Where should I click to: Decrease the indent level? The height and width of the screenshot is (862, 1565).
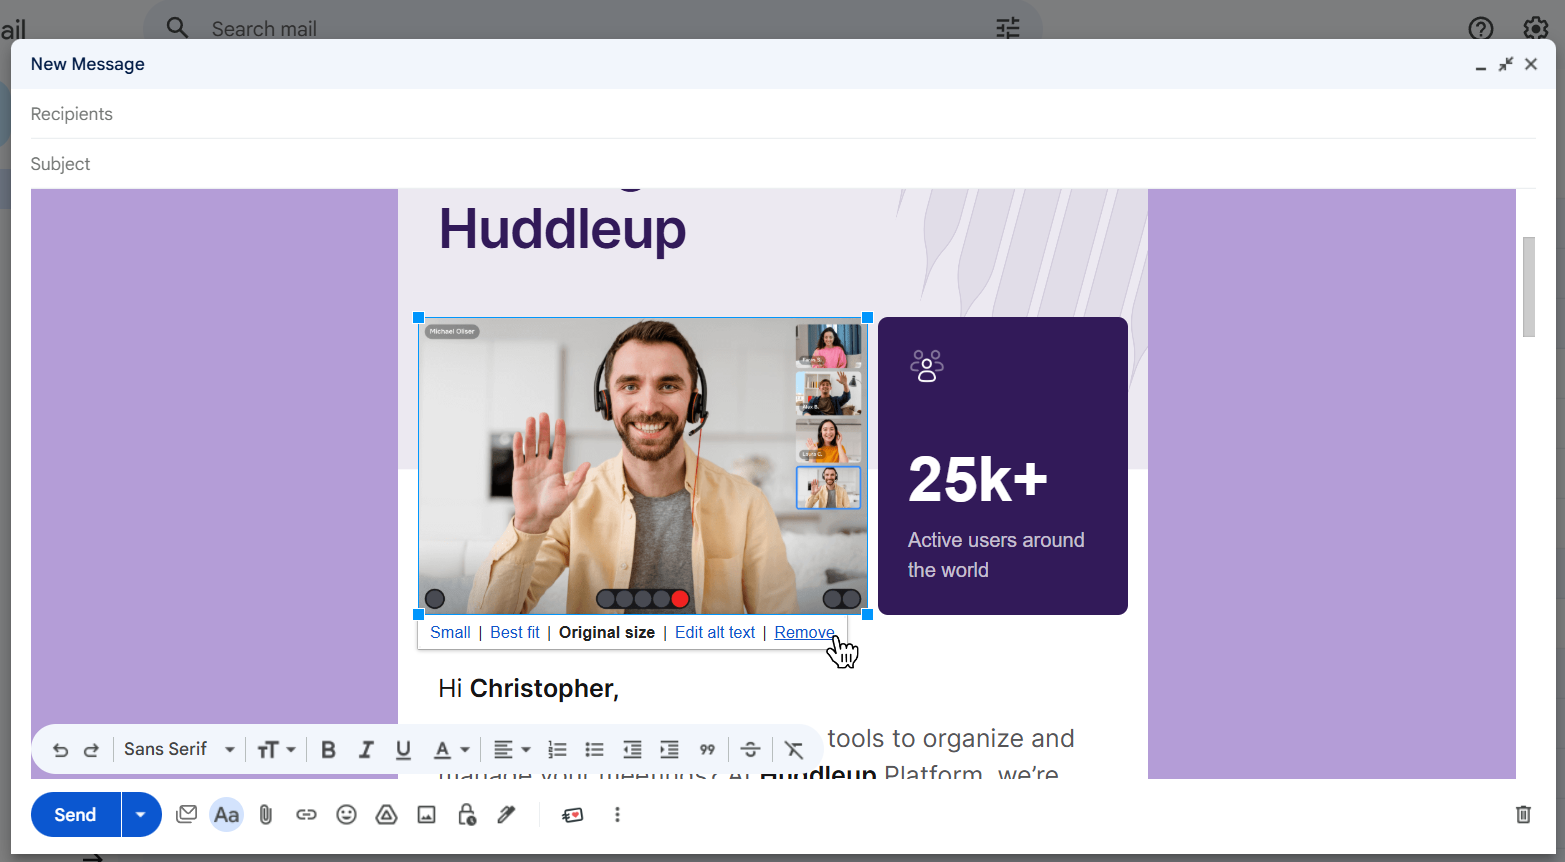tap(632, 750)
